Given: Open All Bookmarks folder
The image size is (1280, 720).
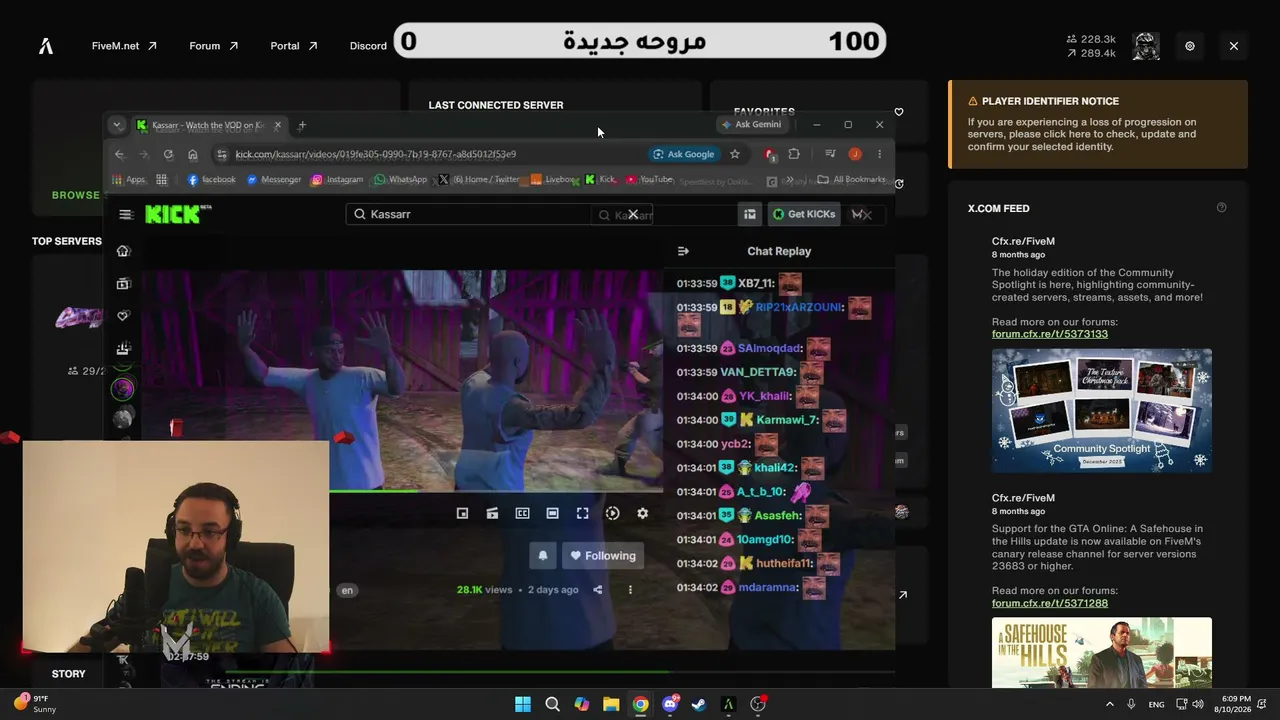Looking at the screenshot, I should click(x=851, y=180).
